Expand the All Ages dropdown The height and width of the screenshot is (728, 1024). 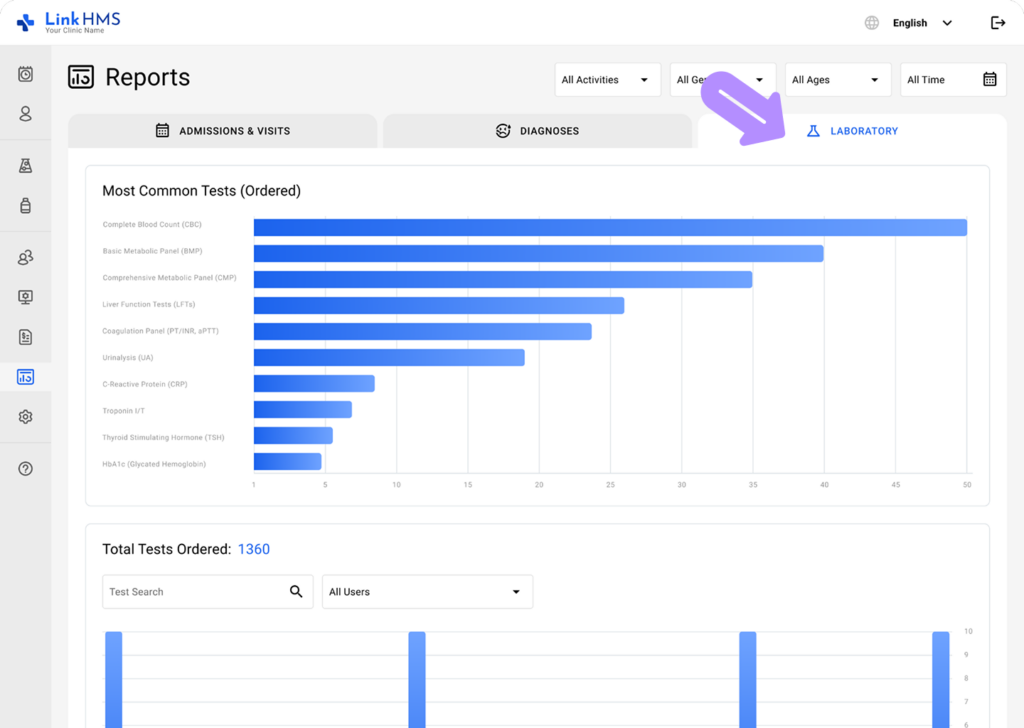pyautogui.click(x=837, y=80)
